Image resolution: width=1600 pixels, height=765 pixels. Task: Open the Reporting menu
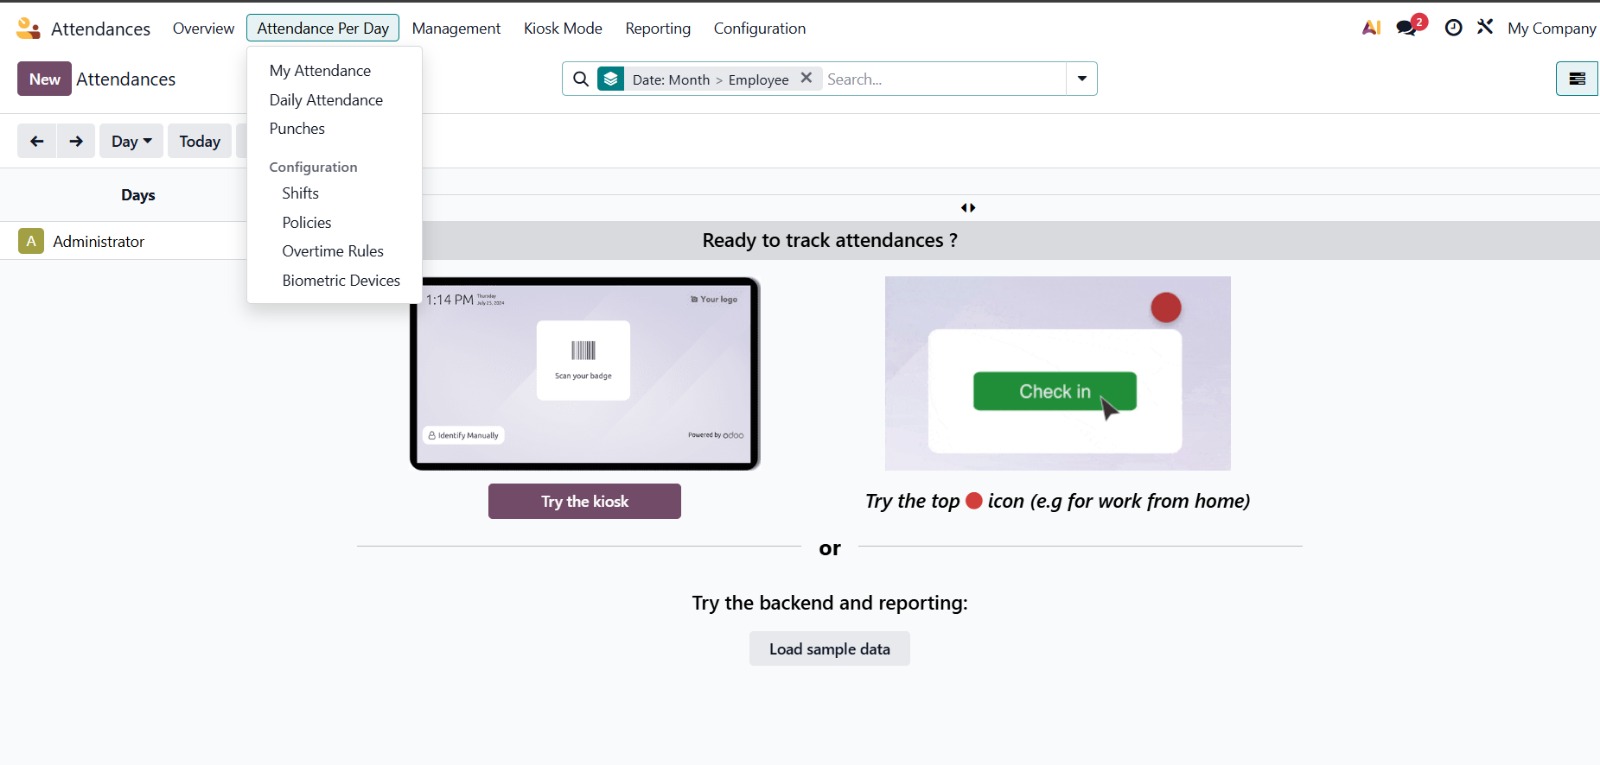point(657,28)
